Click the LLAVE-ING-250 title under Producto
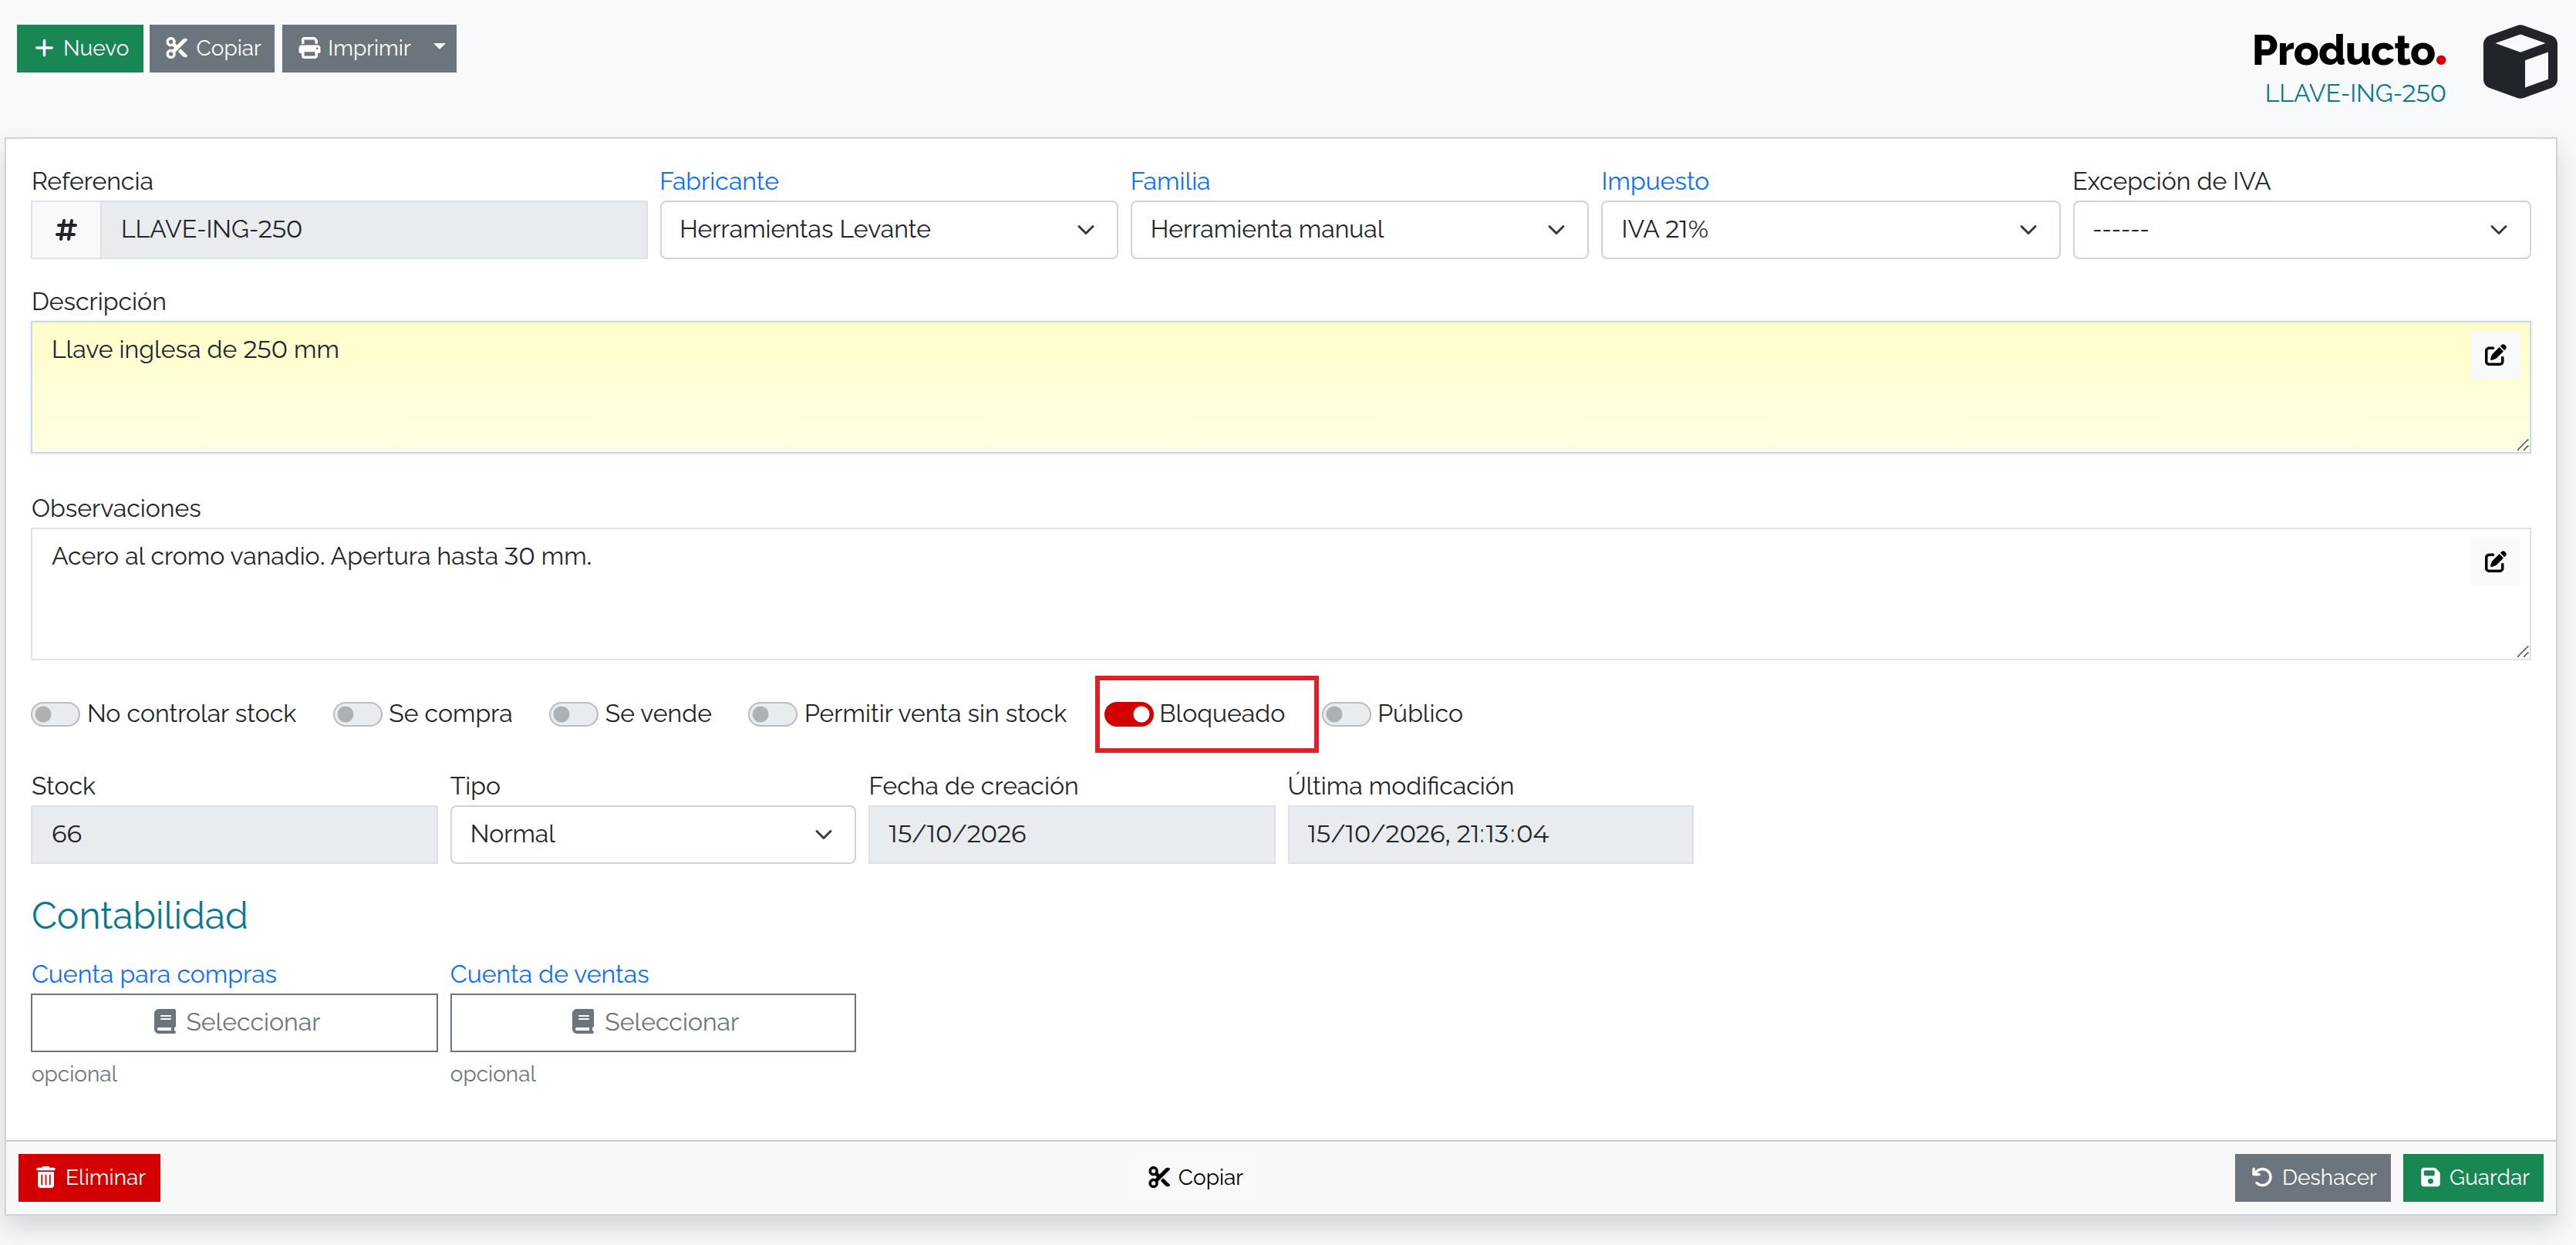The image size is (2576, 1245). pyautogui.click(x=2354, y=94)
